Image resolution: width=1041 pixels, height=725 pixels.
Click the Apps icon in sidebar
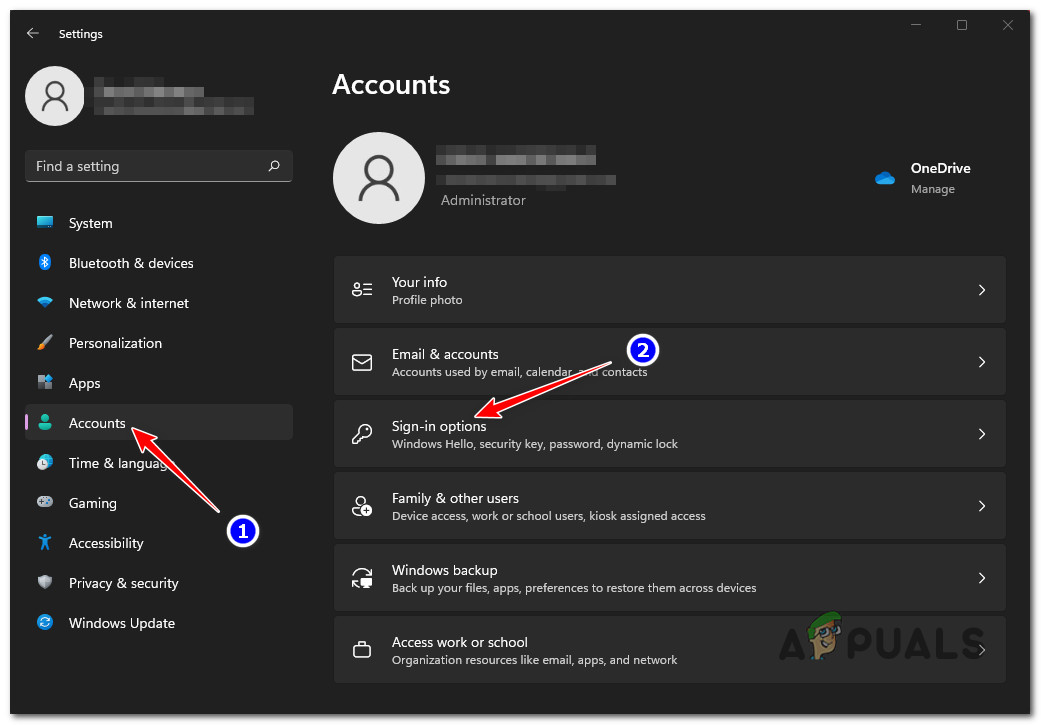pos(45,382)
